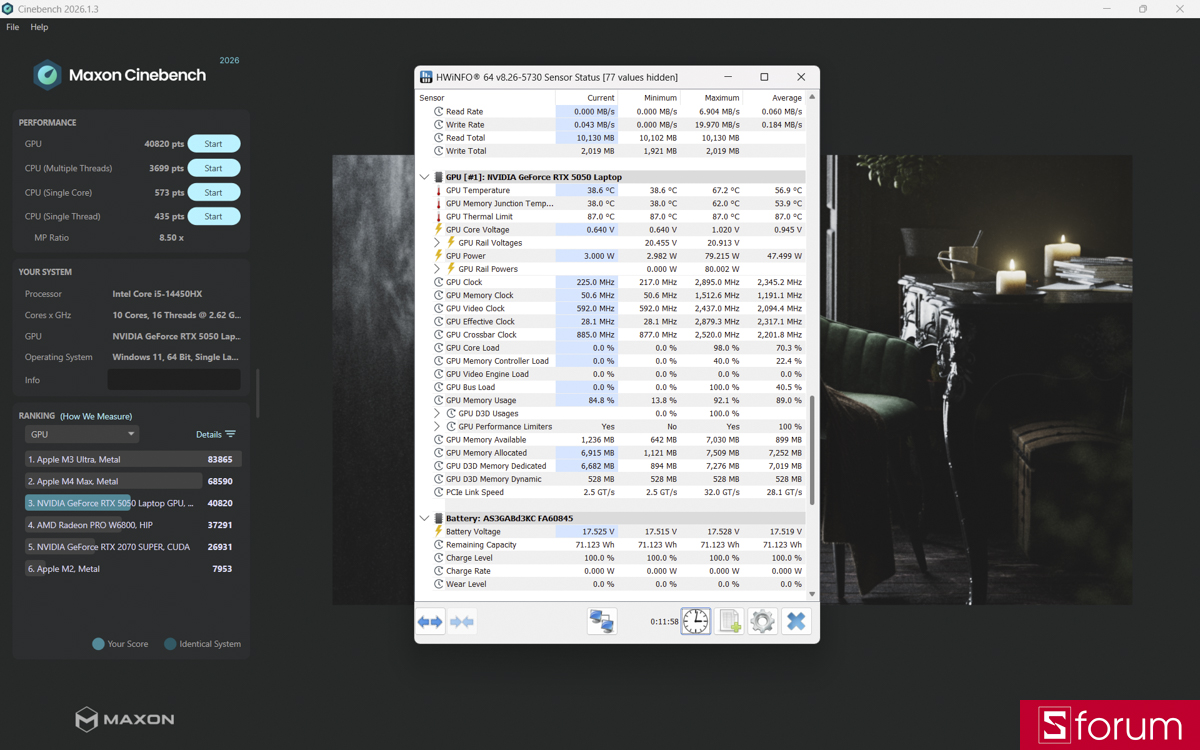This screenshot has width=1200, height=750.
Task: Start the GPU benchmark
Action: (213, 144)
